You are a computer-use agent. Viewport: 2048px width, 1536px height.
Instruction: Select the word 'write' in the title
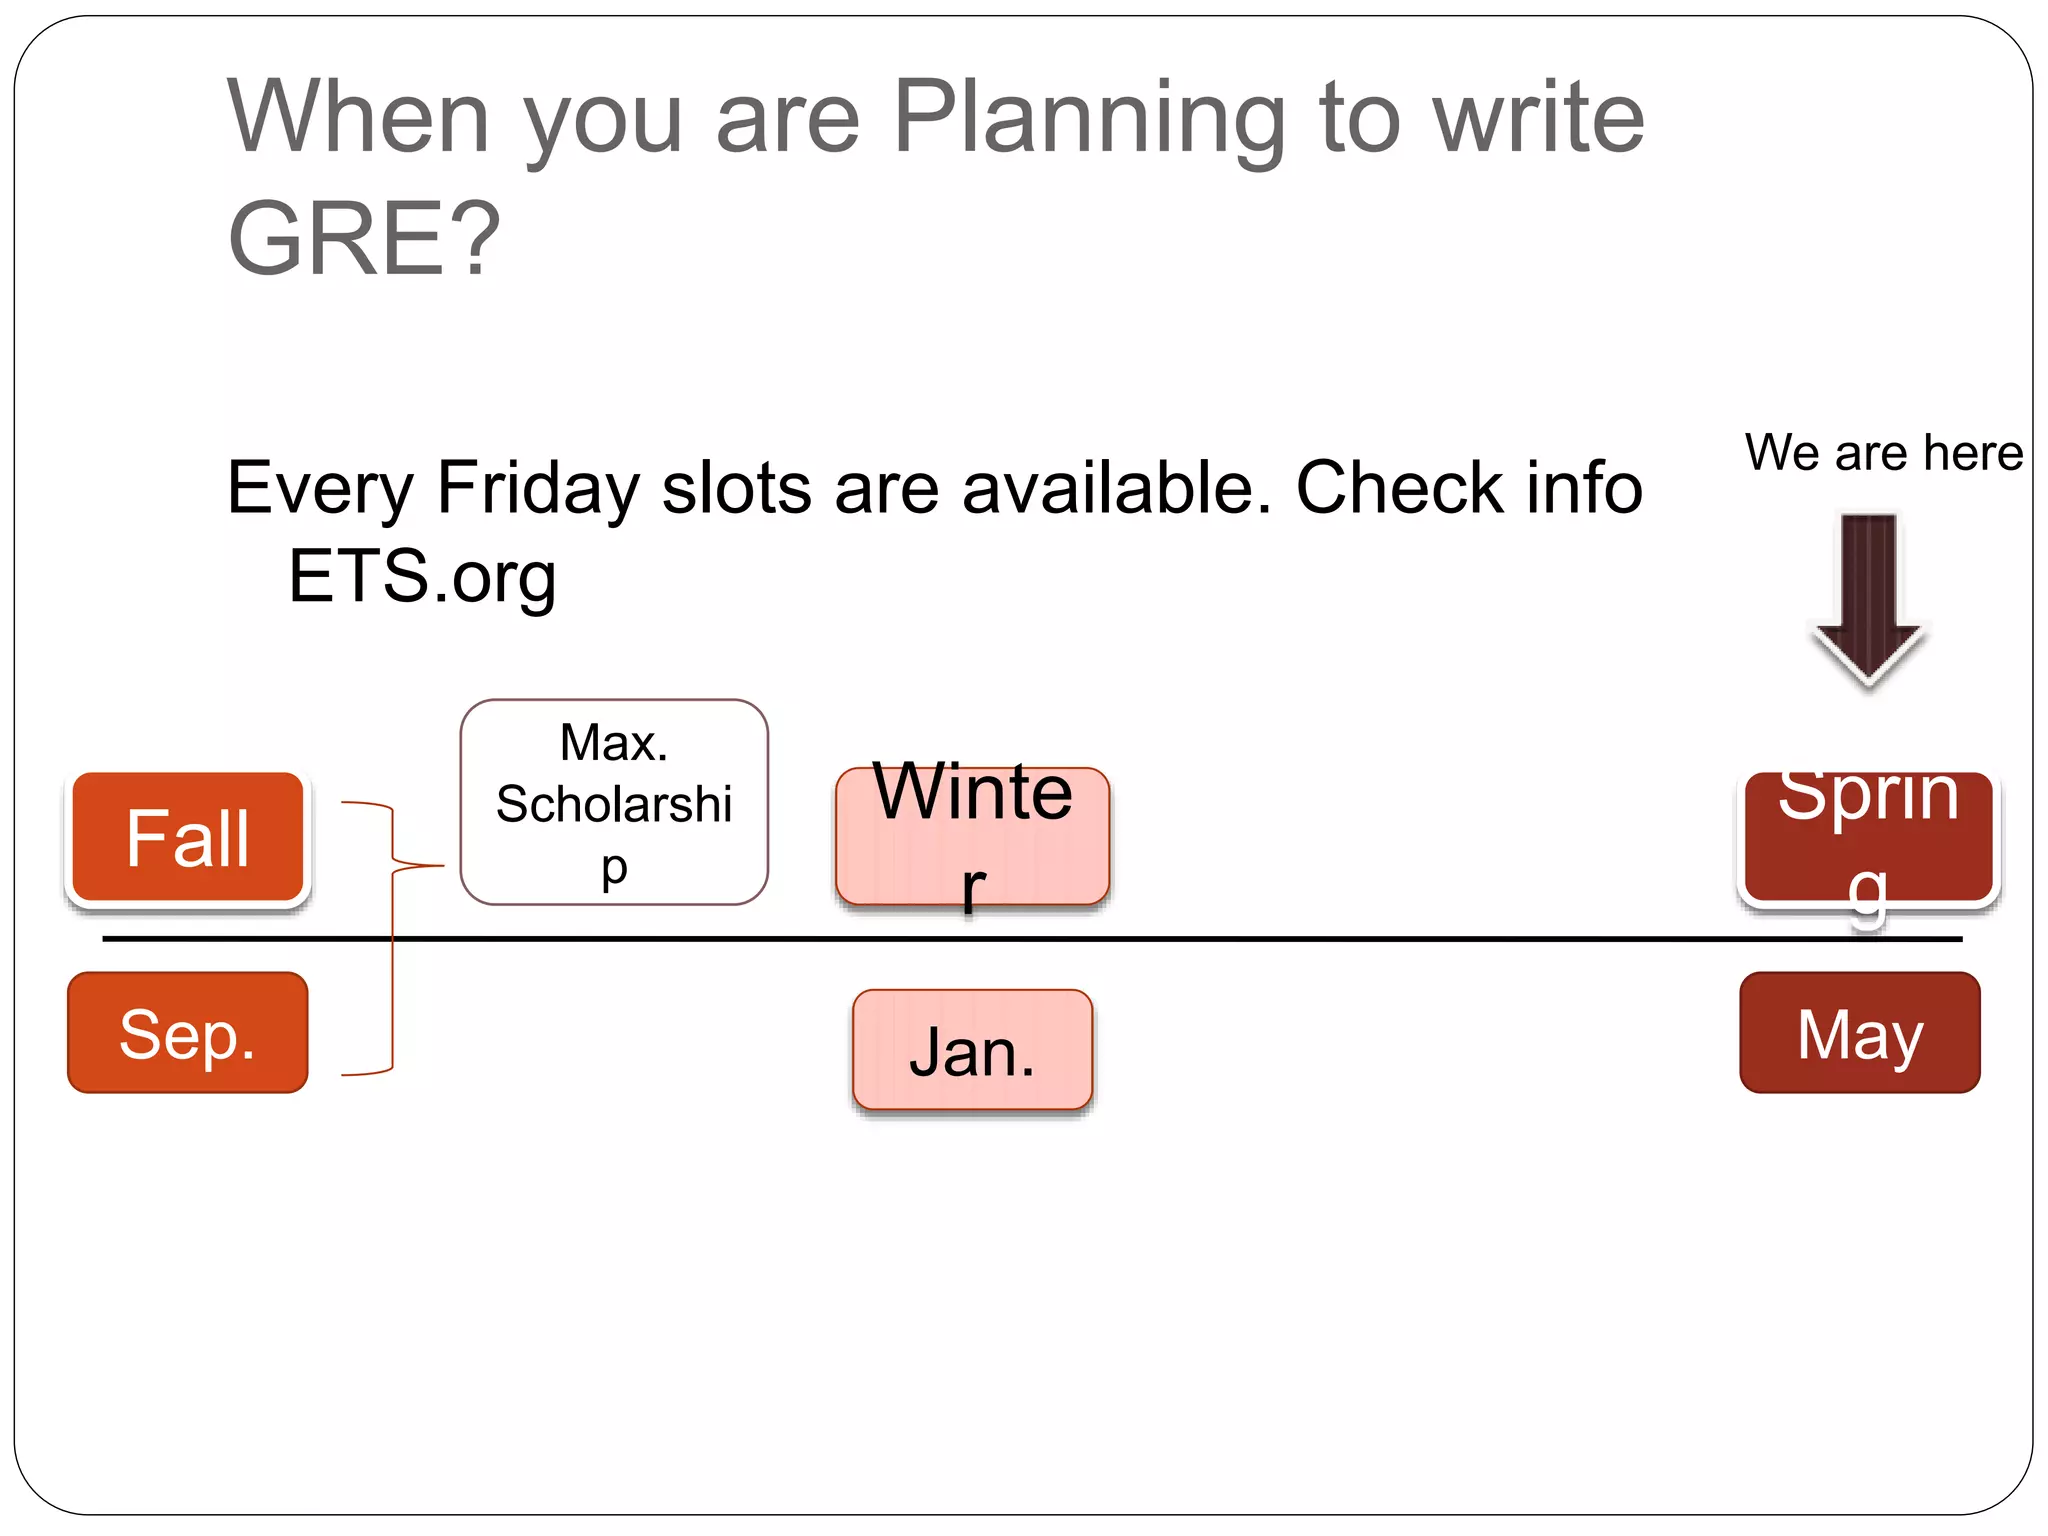(x=1538, y=117)
